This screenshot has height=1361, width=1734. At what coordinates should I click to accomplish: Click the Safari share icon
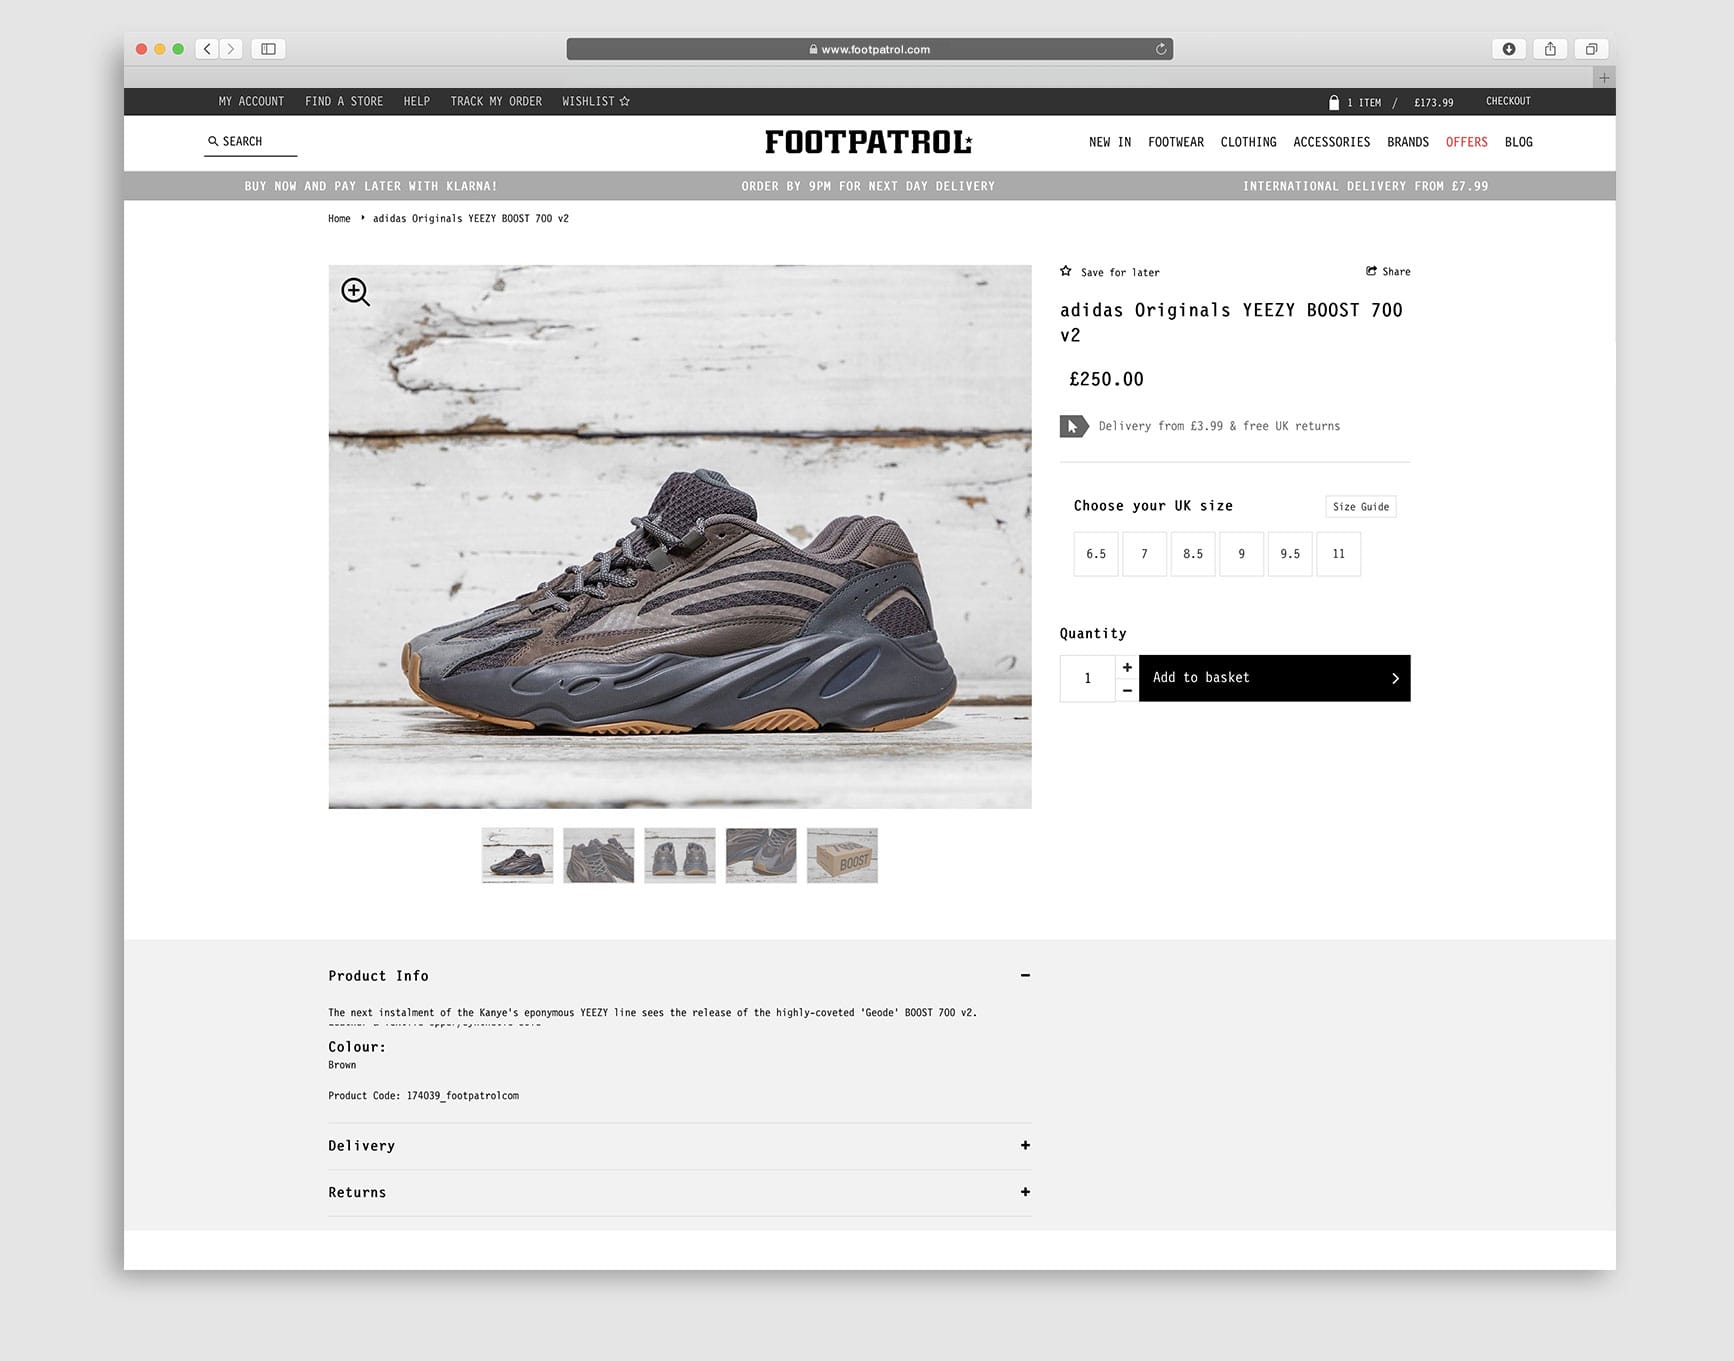(1550, 49)
